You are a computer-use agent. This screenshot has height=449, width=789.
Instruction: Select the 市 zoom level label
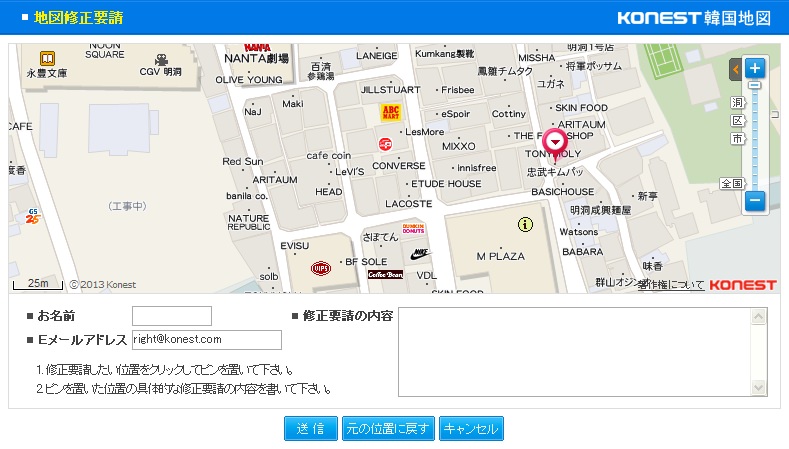pyautogui.click(x=737, y=138)
